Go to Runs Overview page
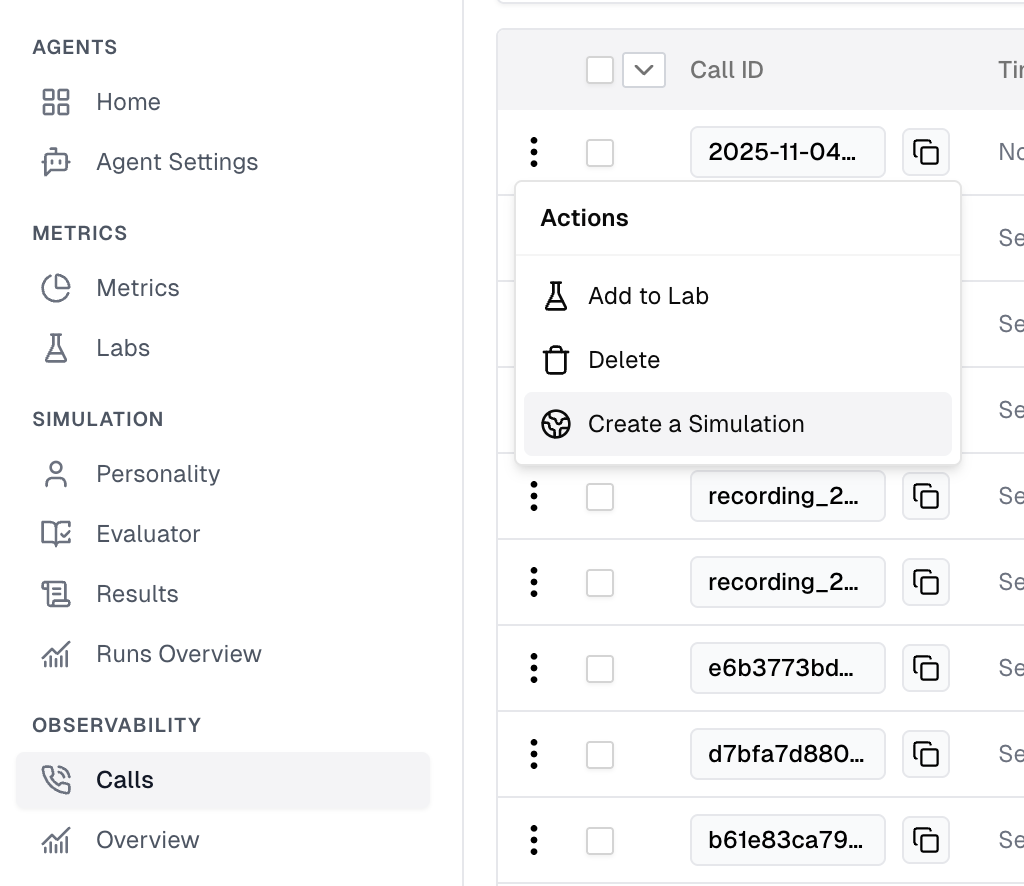The image size is (1024, 886). point(178,654)
